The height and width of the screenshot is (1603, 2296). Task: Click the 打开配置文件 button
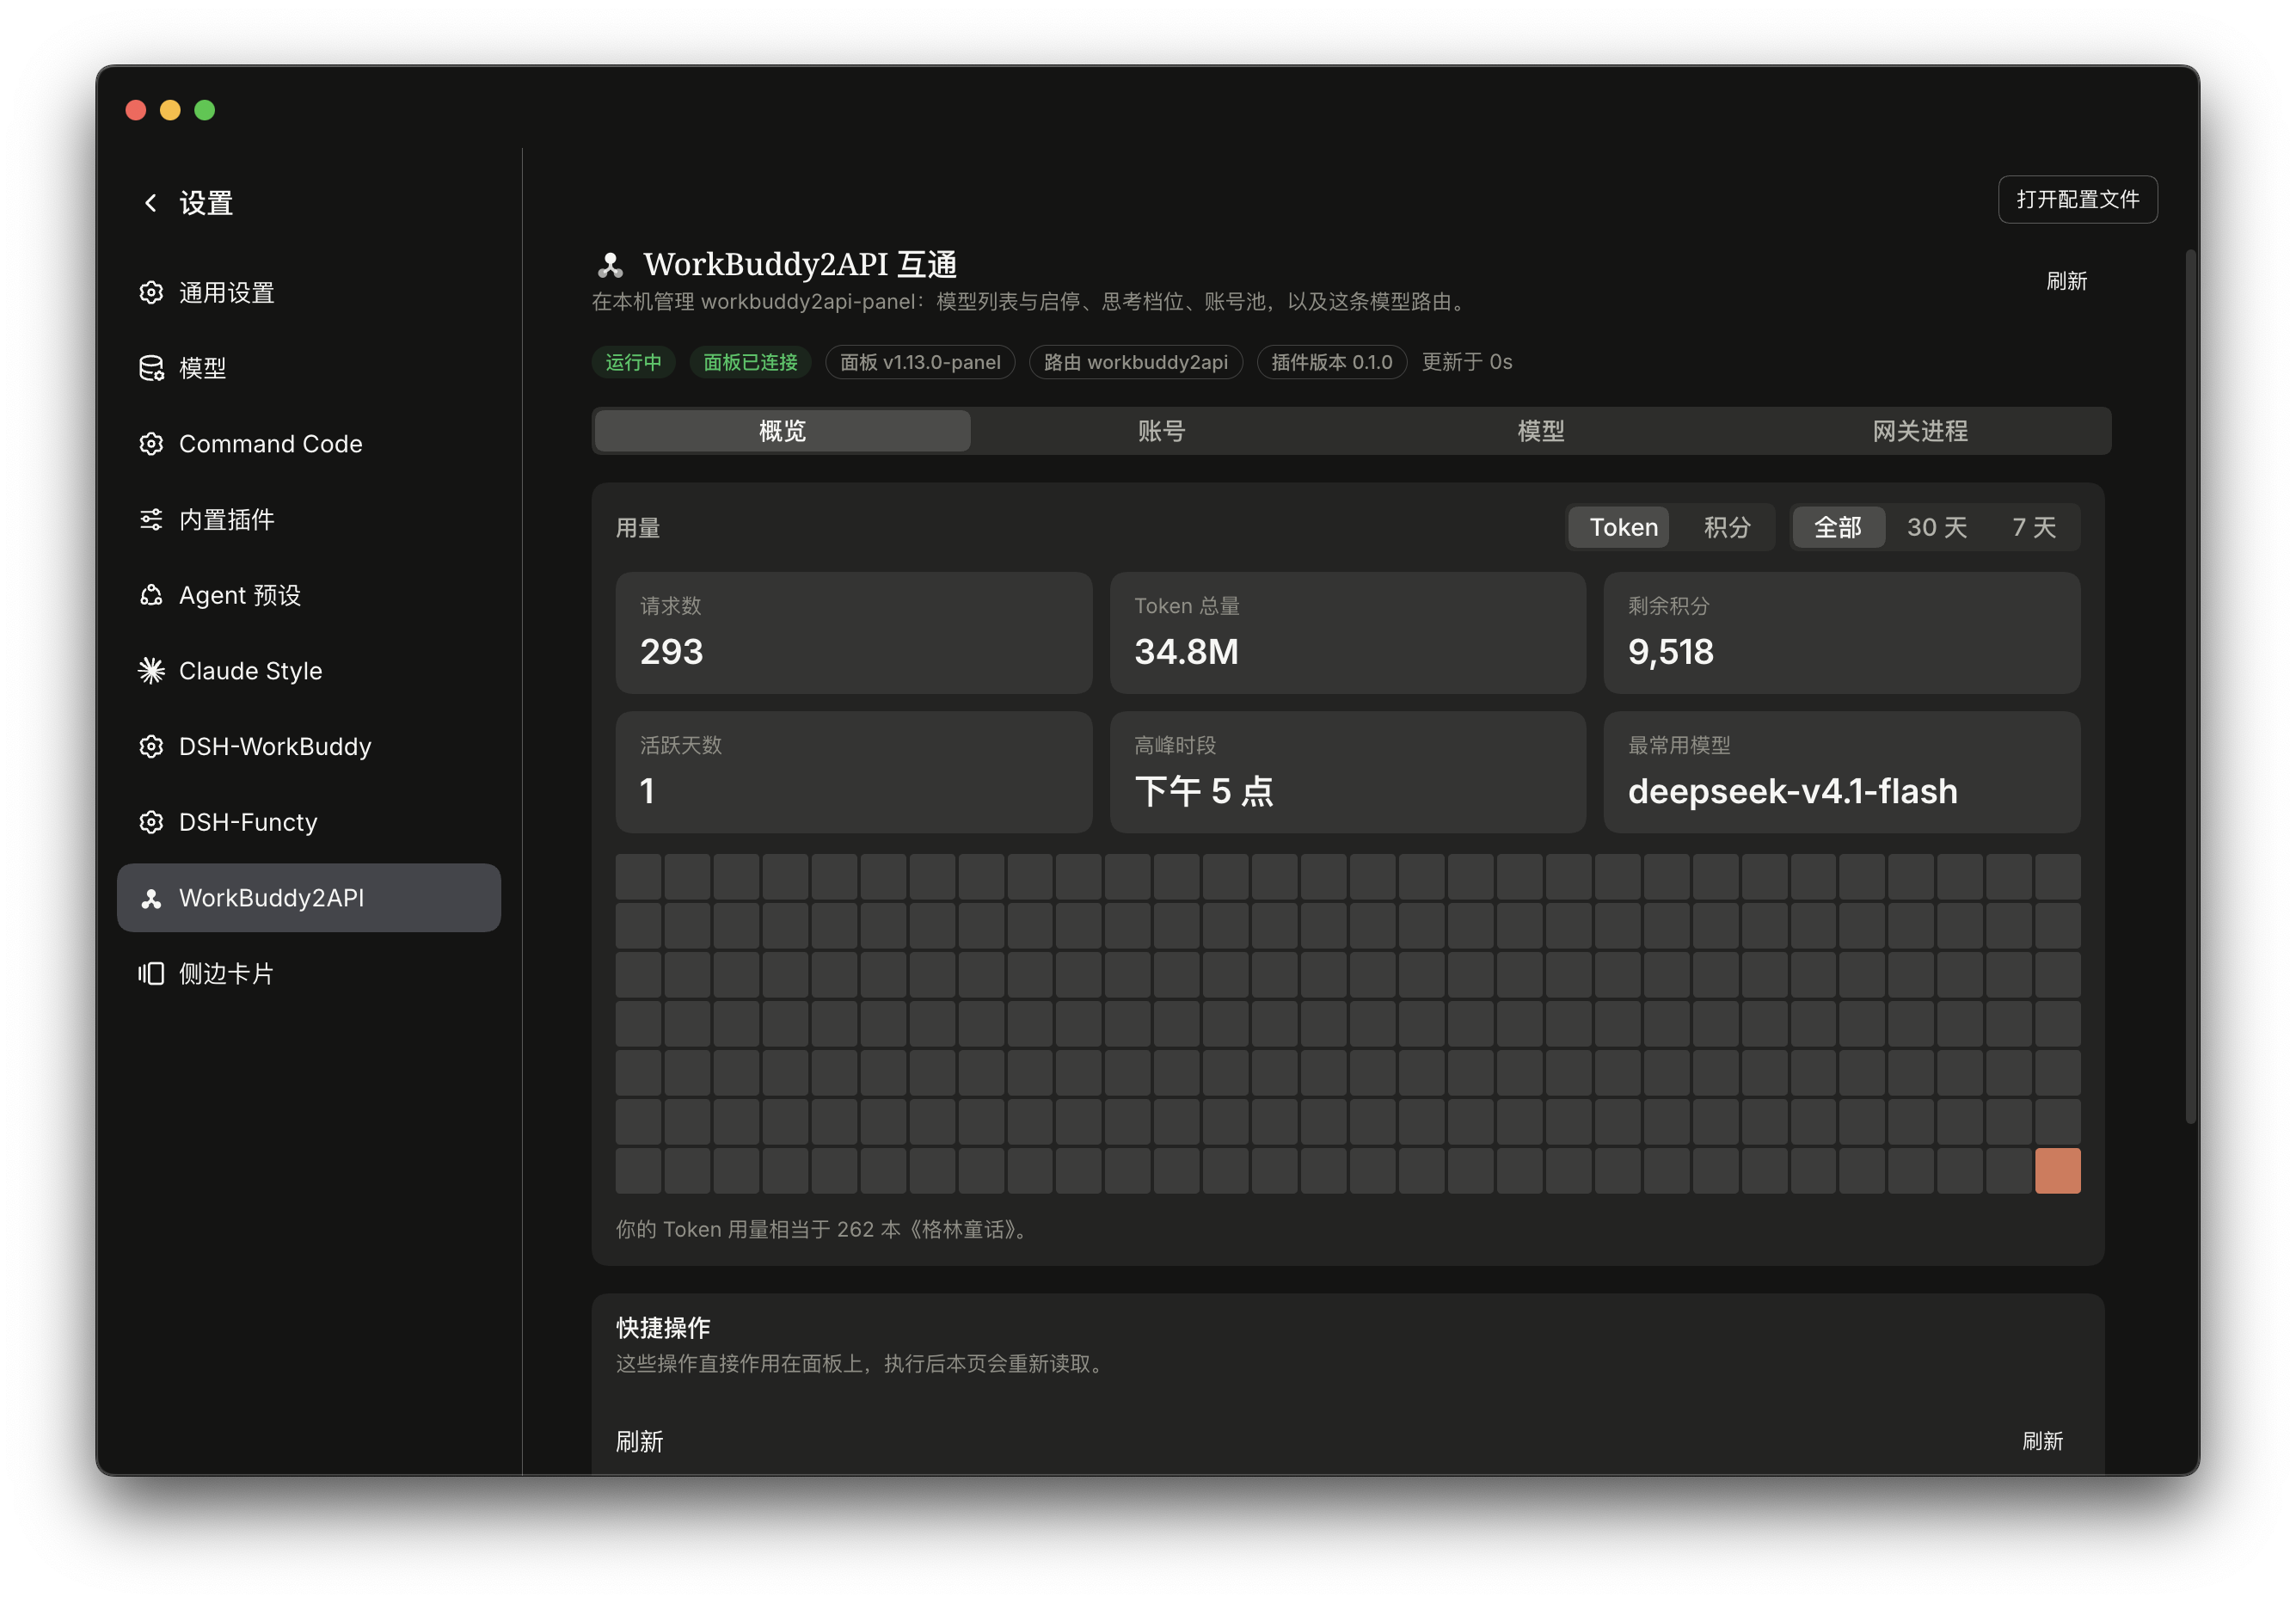[x=2077, y=199]
